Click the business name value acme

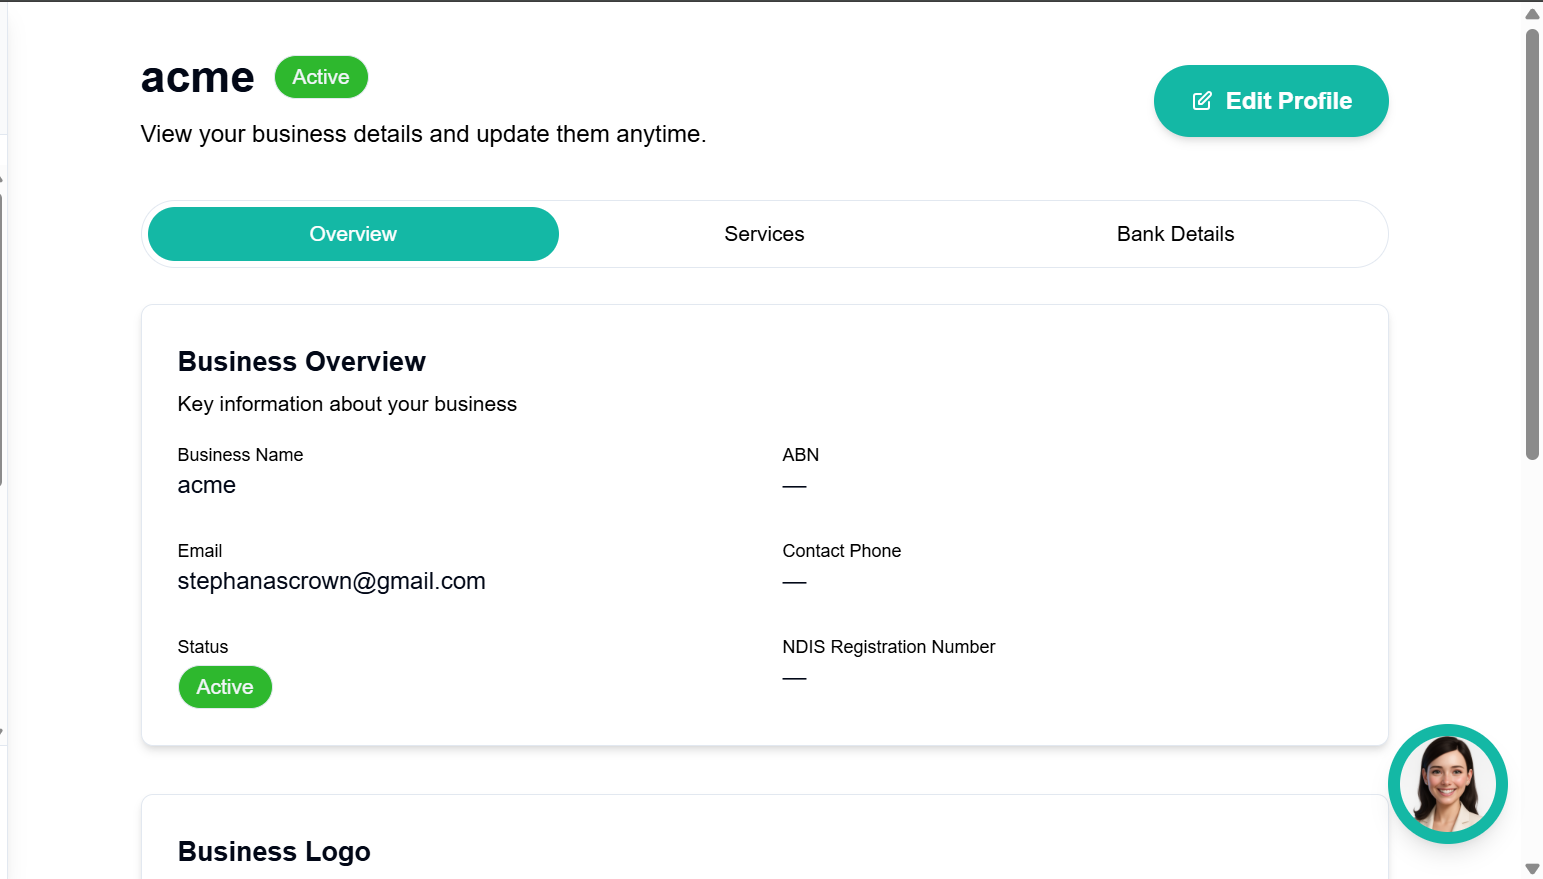coord(206,485)
